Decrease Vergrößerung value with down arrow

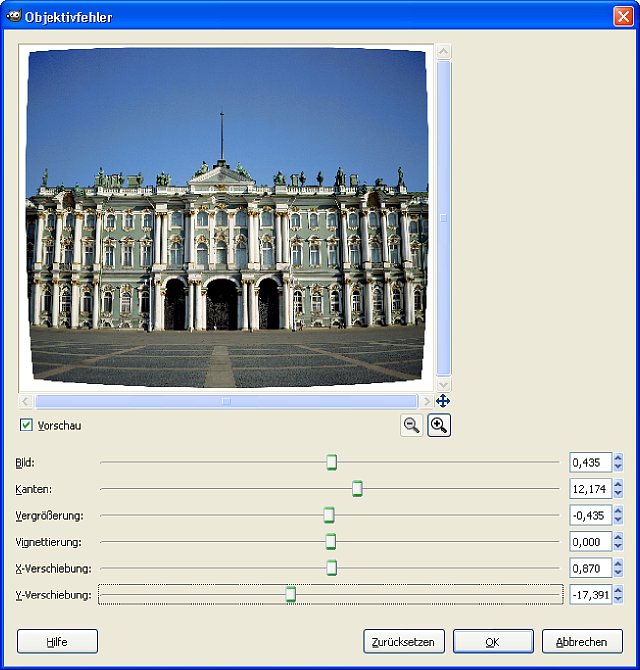(x=618, y=520)
